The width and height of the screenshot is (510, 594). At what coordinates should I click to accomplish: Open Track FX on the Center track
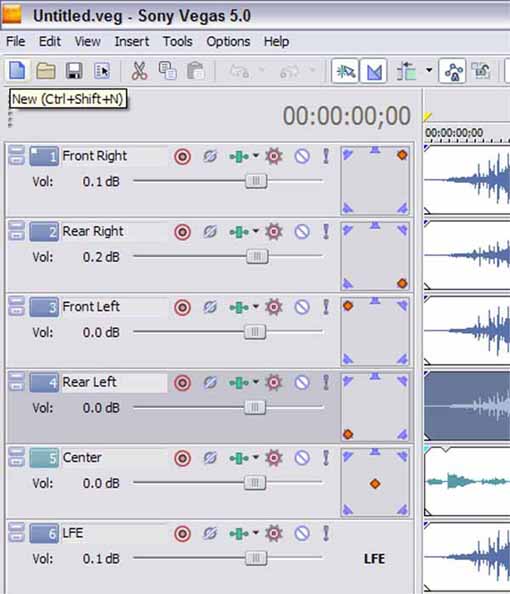pyautogui.click(x=274, y=458)
